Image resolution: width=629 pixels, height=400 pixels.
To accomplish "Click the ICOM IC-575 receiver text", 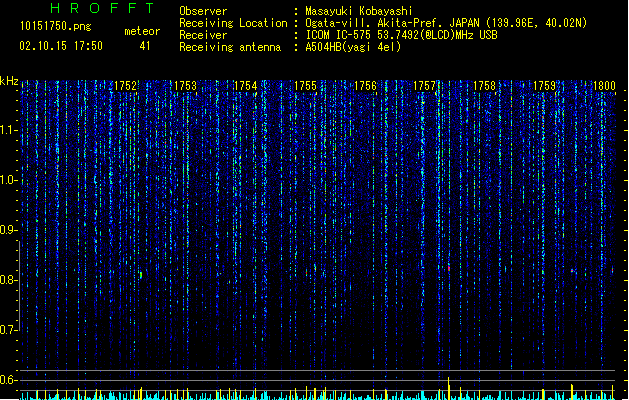I will pos(401,35).
